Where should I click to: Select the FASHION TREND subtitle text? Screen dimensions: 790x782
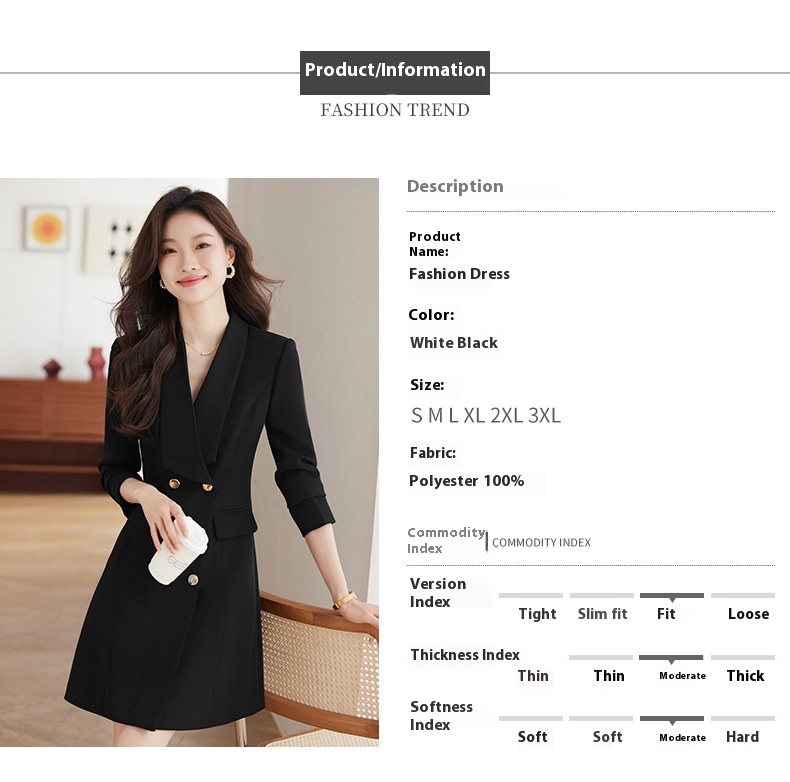pyautogui.click(x=394, y=110)
